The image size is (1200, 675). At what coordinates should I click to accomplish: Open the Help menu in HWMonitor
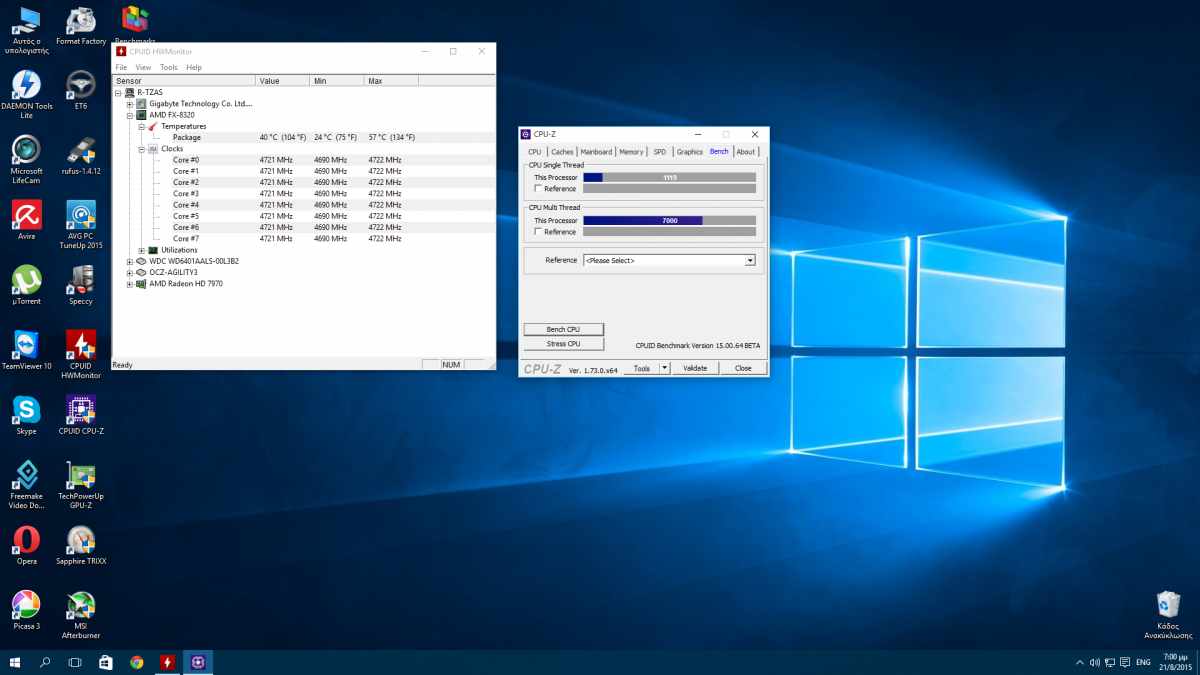click(194, 67)
